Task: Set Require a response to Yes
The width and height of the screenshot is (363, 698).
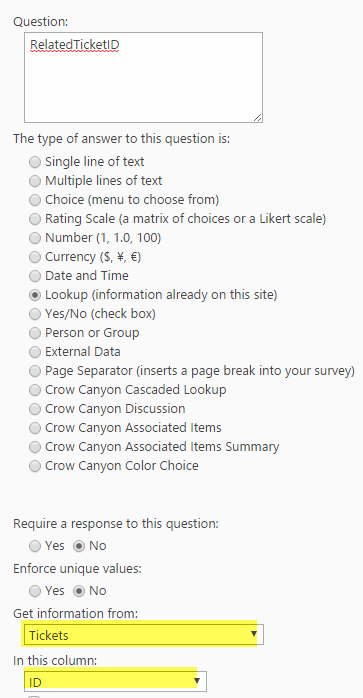Action: tap(35, 546)
